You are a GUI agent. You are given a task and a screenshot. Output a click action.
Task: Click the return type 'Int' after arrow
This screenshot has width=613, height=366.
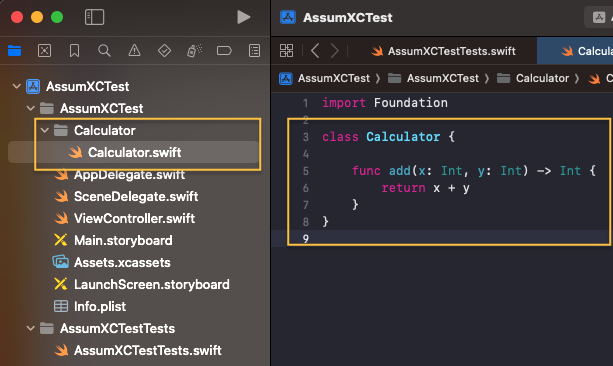pos(570,171)
